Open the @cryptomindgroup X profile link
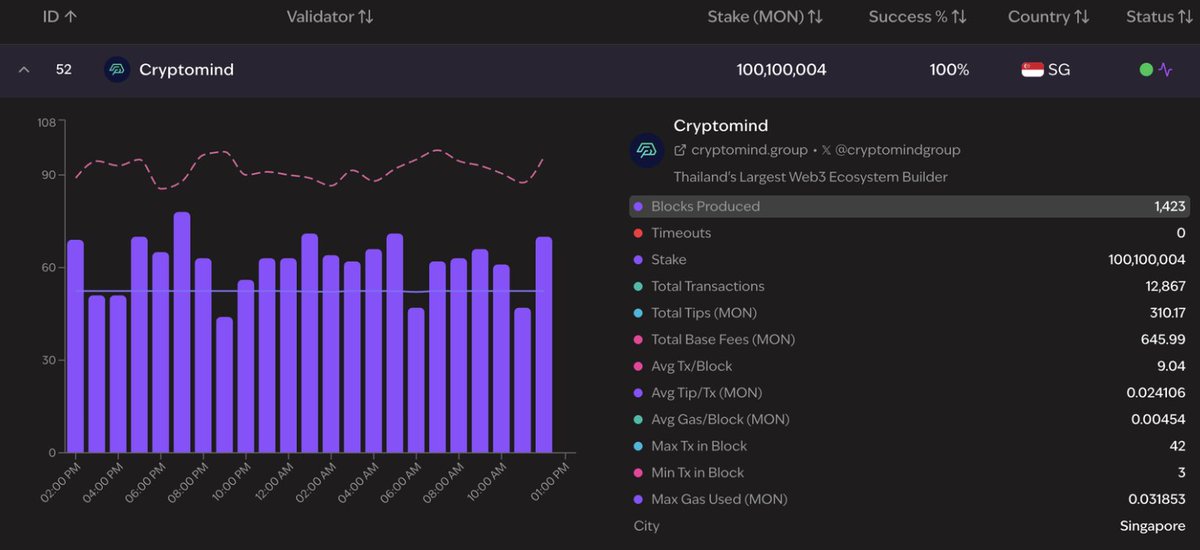Screen dimensions: 1200x550 (898, 150)
